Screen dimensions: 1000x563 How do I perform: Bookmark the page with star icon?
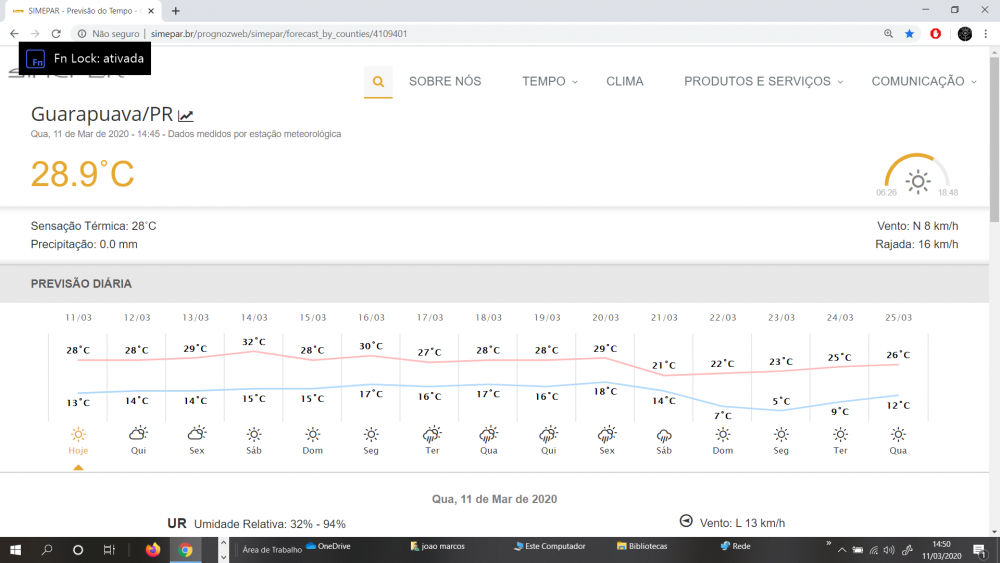pyautogui.click(x=909, y=33)
